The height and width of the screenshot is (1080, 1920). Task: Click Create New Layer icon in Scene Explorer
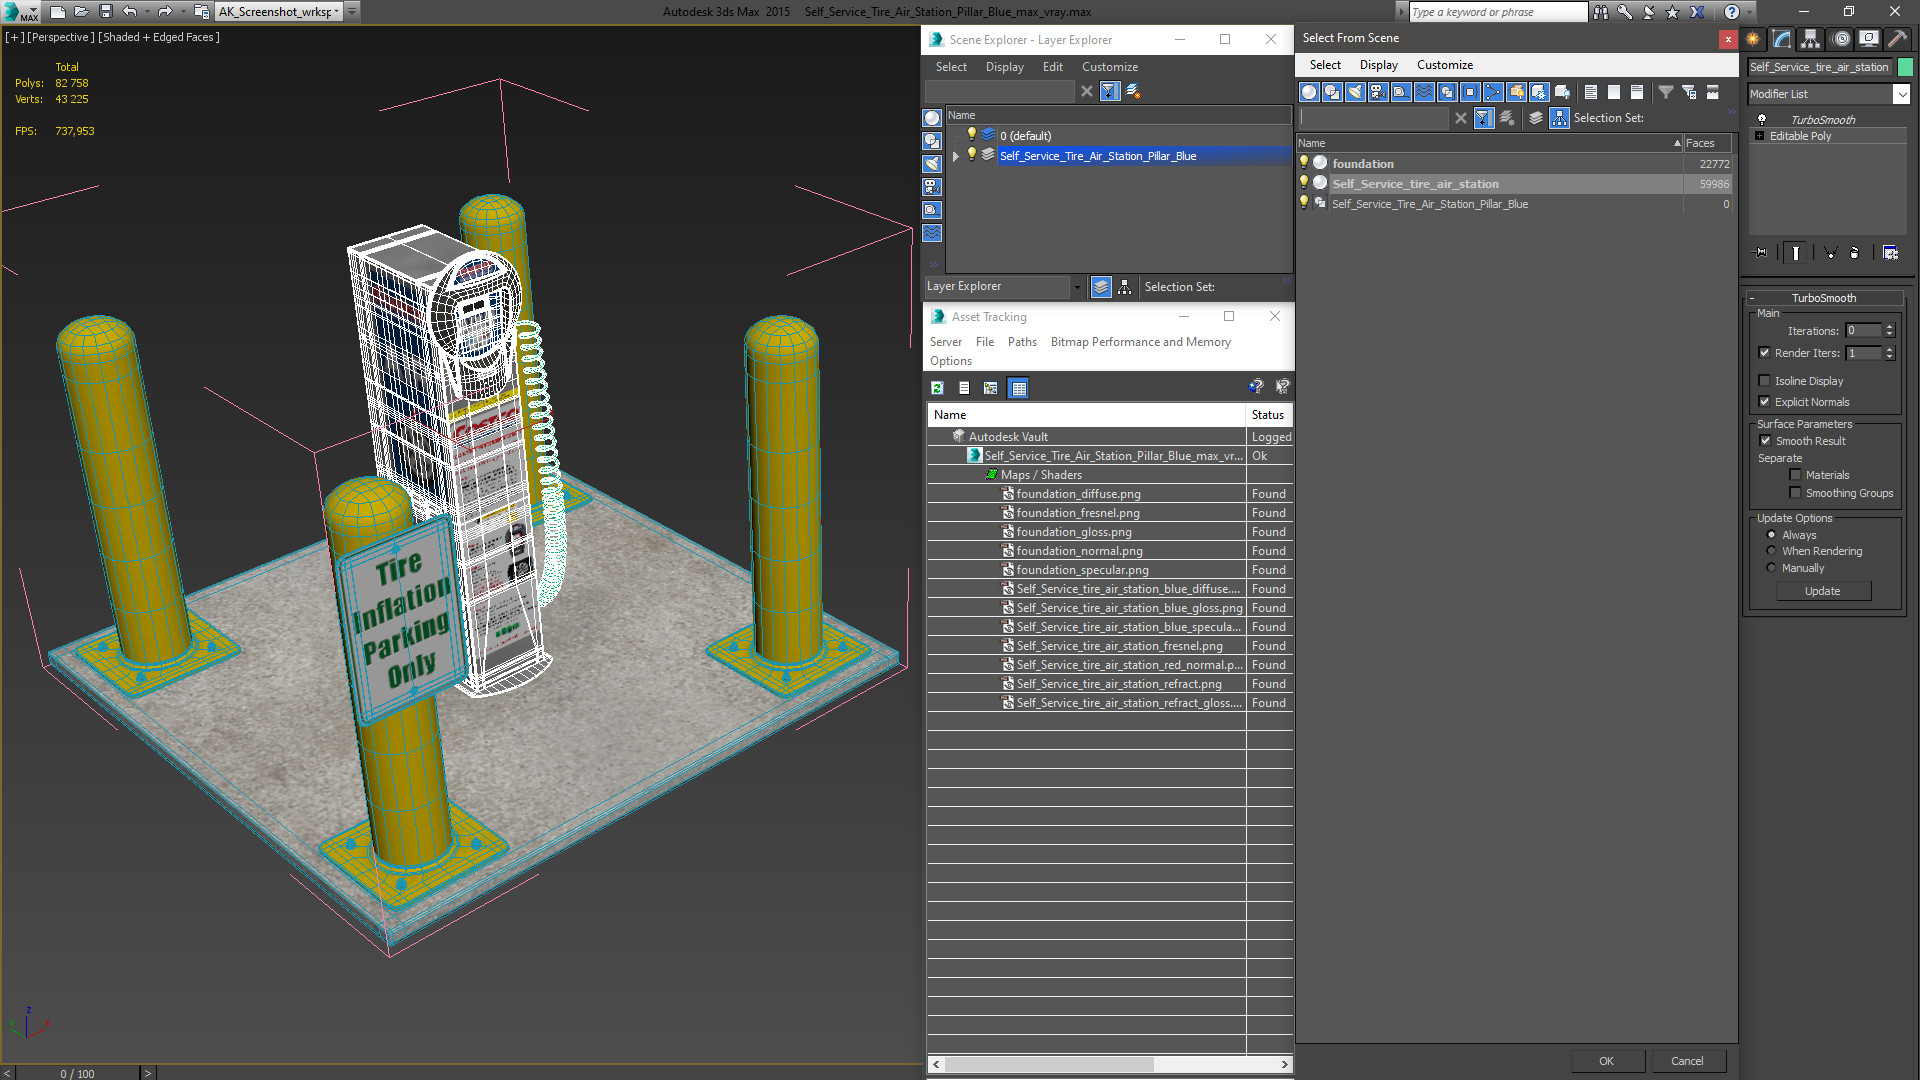click(1133, 91)
